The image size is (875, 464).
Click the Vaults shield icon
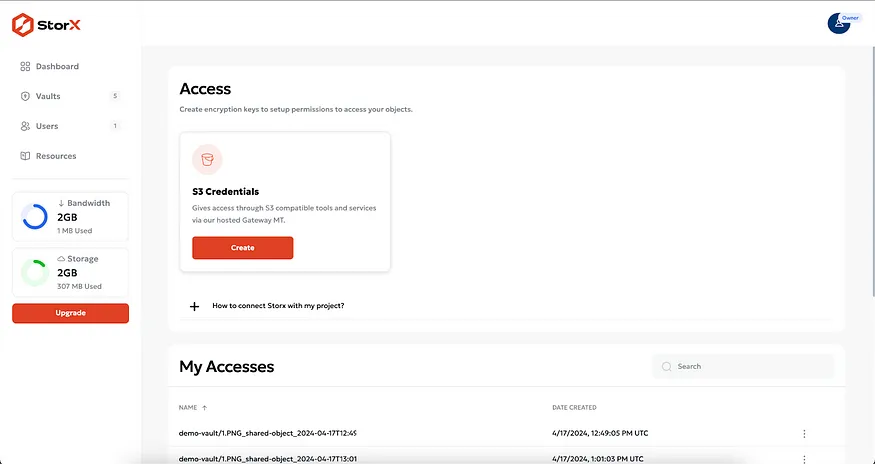pos(25,97)
